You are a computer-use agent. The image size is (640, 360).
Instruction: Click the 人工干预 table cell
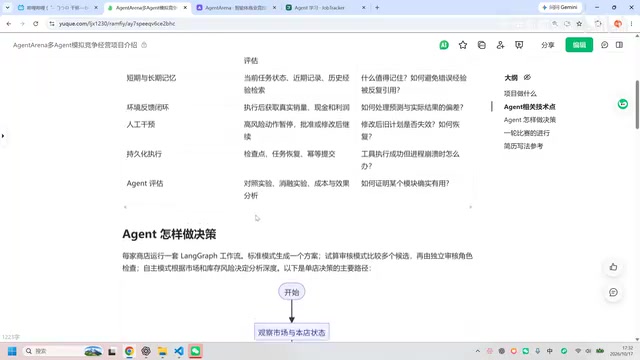pos(140,124)
